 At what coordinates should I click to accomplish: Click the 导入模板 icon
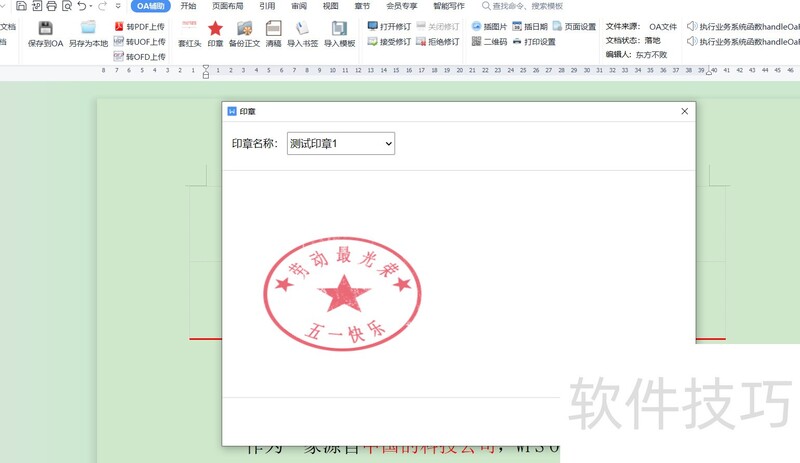click(339, 28)
